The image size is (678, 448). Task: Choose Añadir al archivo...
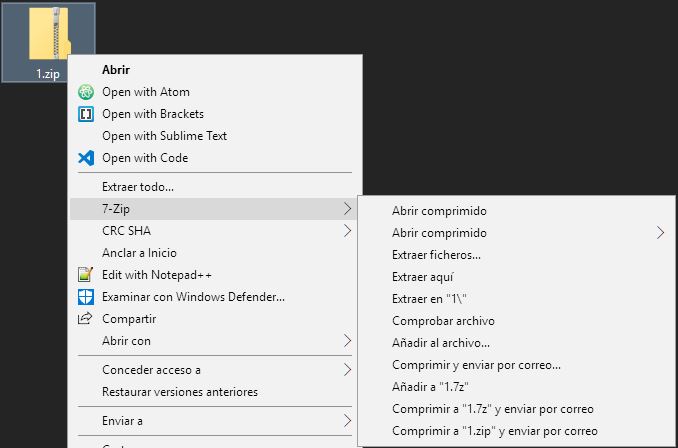click(516, 343)
